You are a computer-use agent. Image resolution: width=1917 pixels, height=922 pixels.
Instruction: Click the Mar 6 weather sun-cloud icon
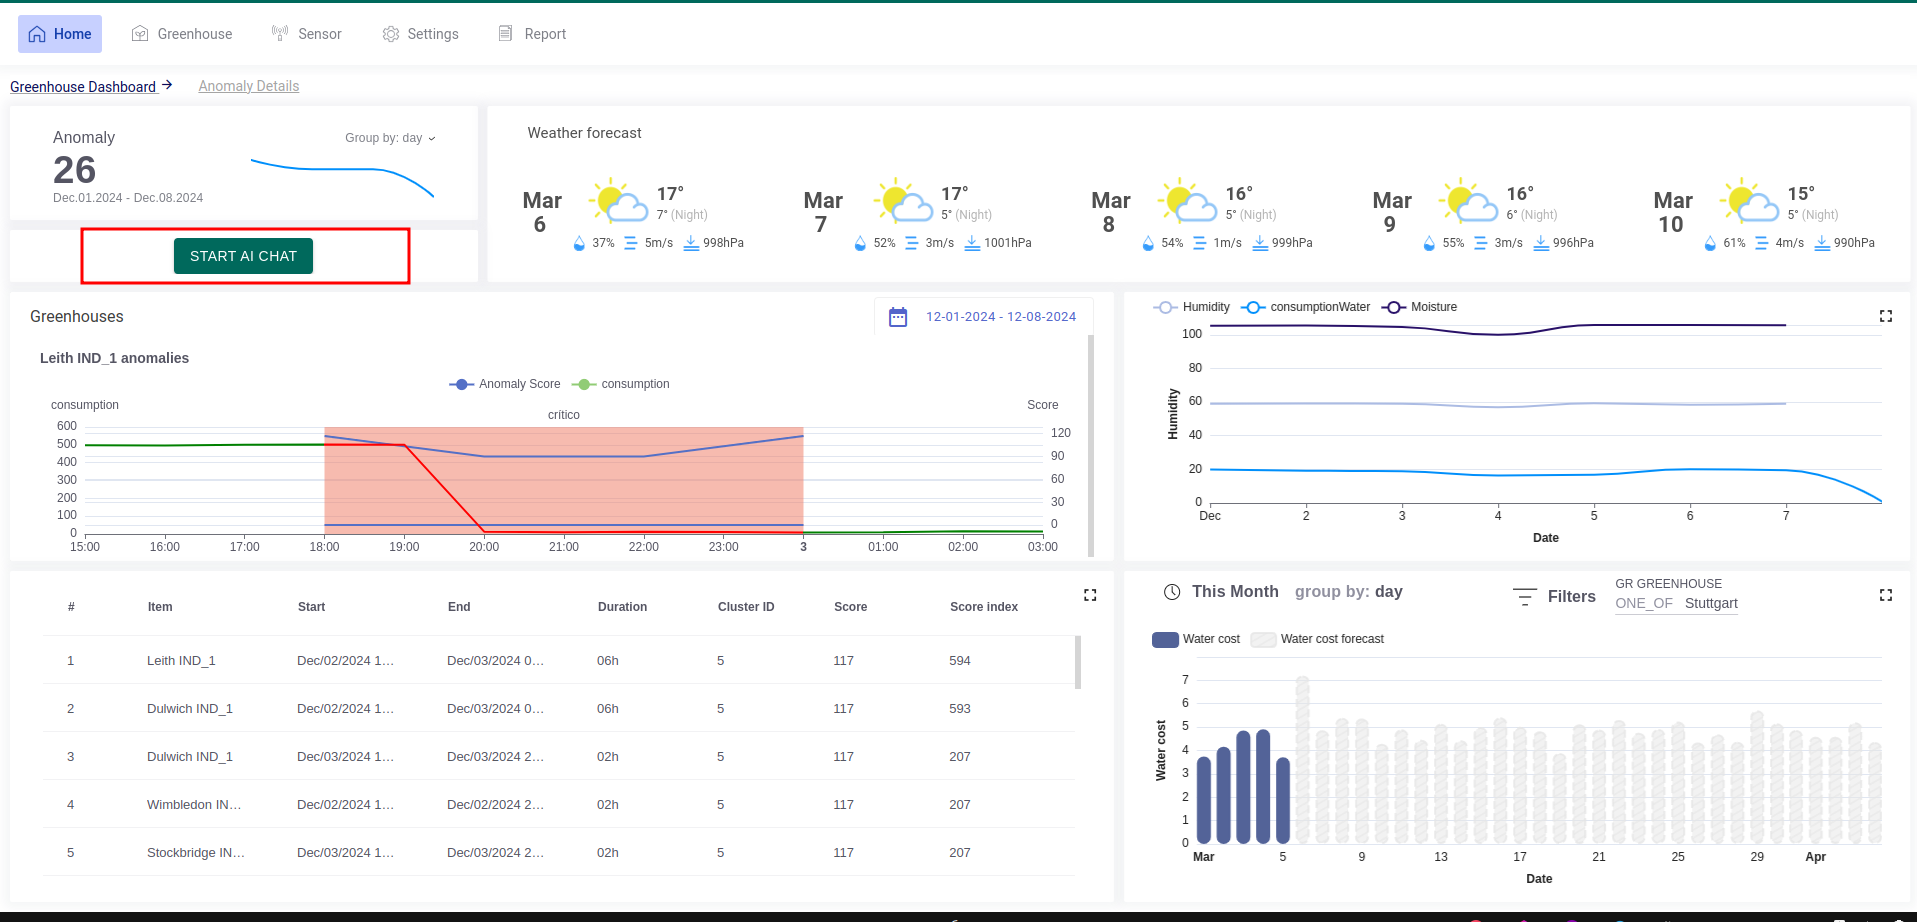620,201
